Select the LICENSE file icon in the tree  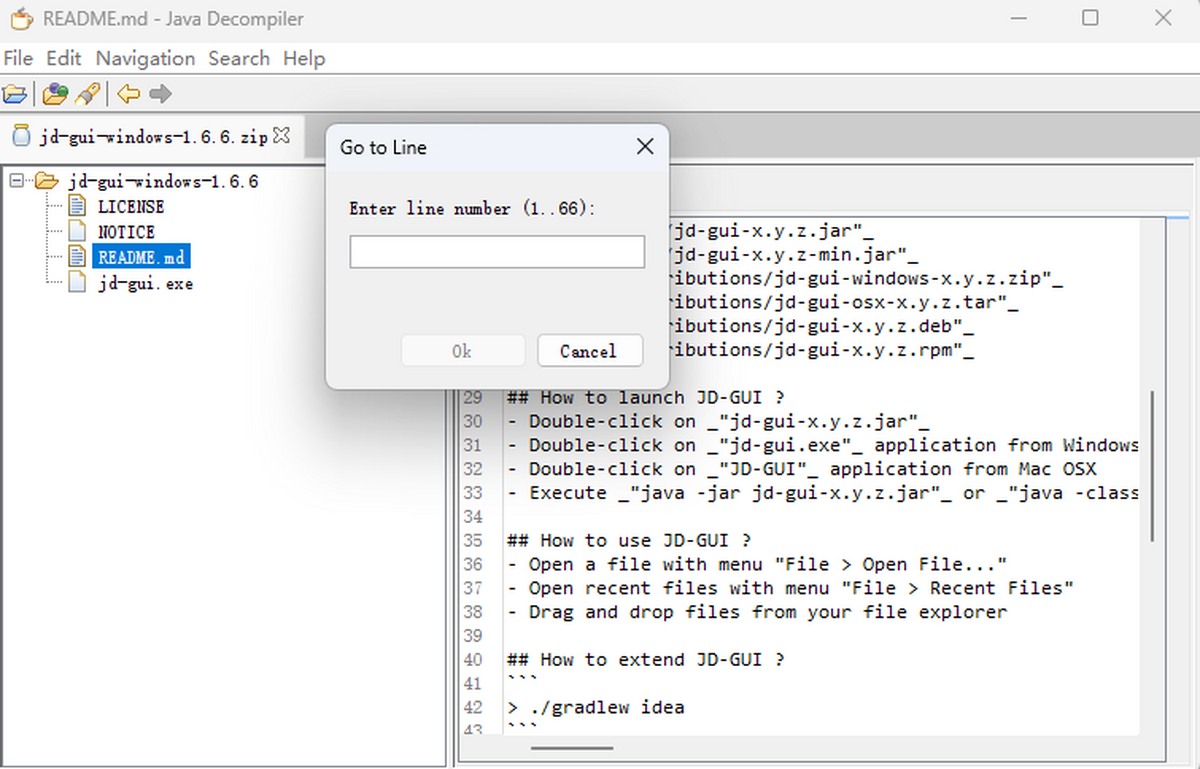[78, 206]
